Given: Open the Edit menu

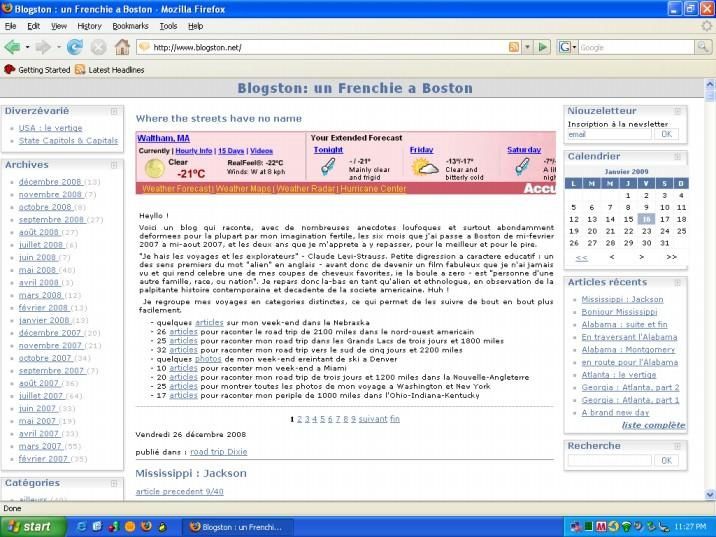Looking at the screenshot, I should [x=33, y=26].
